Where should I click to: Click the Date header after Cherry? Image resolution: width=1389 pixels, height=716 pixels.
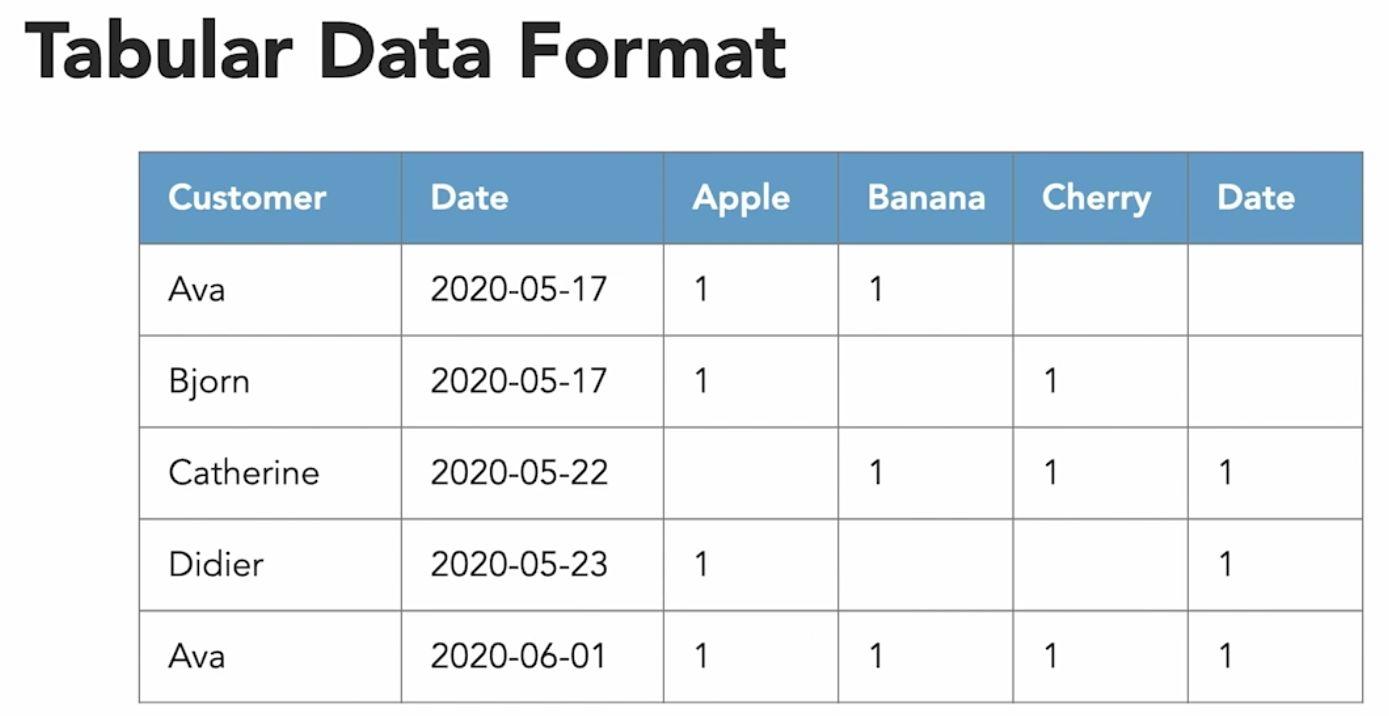point(1255,198)
